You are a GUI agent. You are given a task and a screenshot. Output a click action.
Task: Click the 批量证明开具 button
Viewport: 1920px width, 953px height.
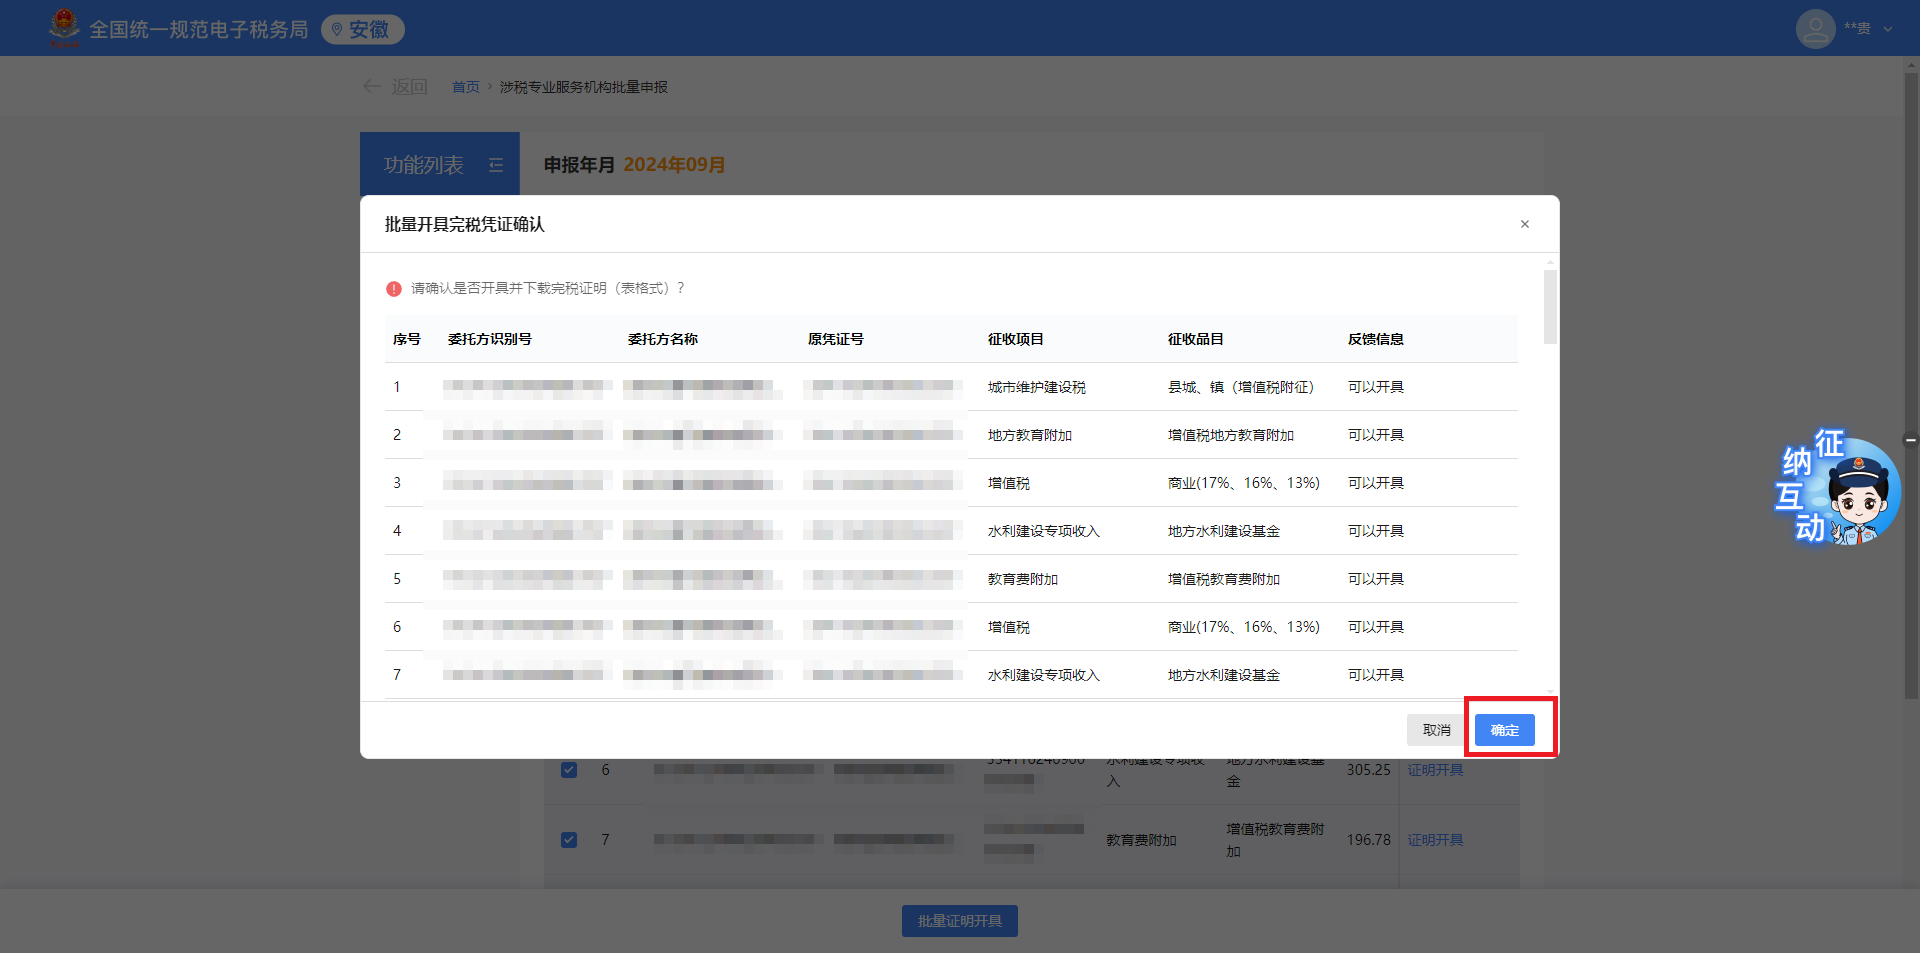(x=959, y=921)
